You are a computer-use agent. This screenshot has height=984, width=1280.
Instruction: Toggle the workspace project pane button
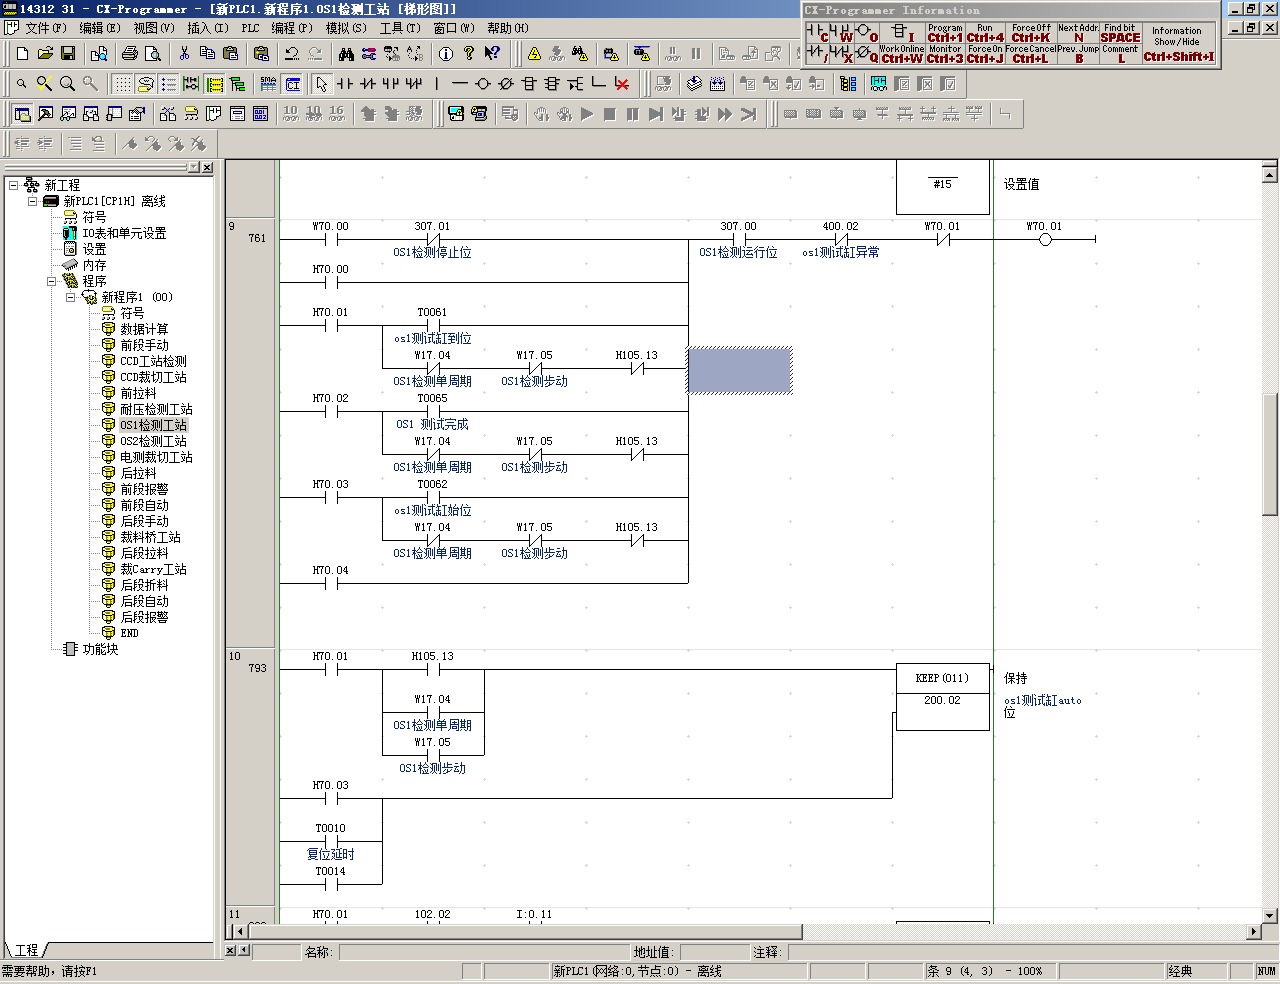click(22, 114)
